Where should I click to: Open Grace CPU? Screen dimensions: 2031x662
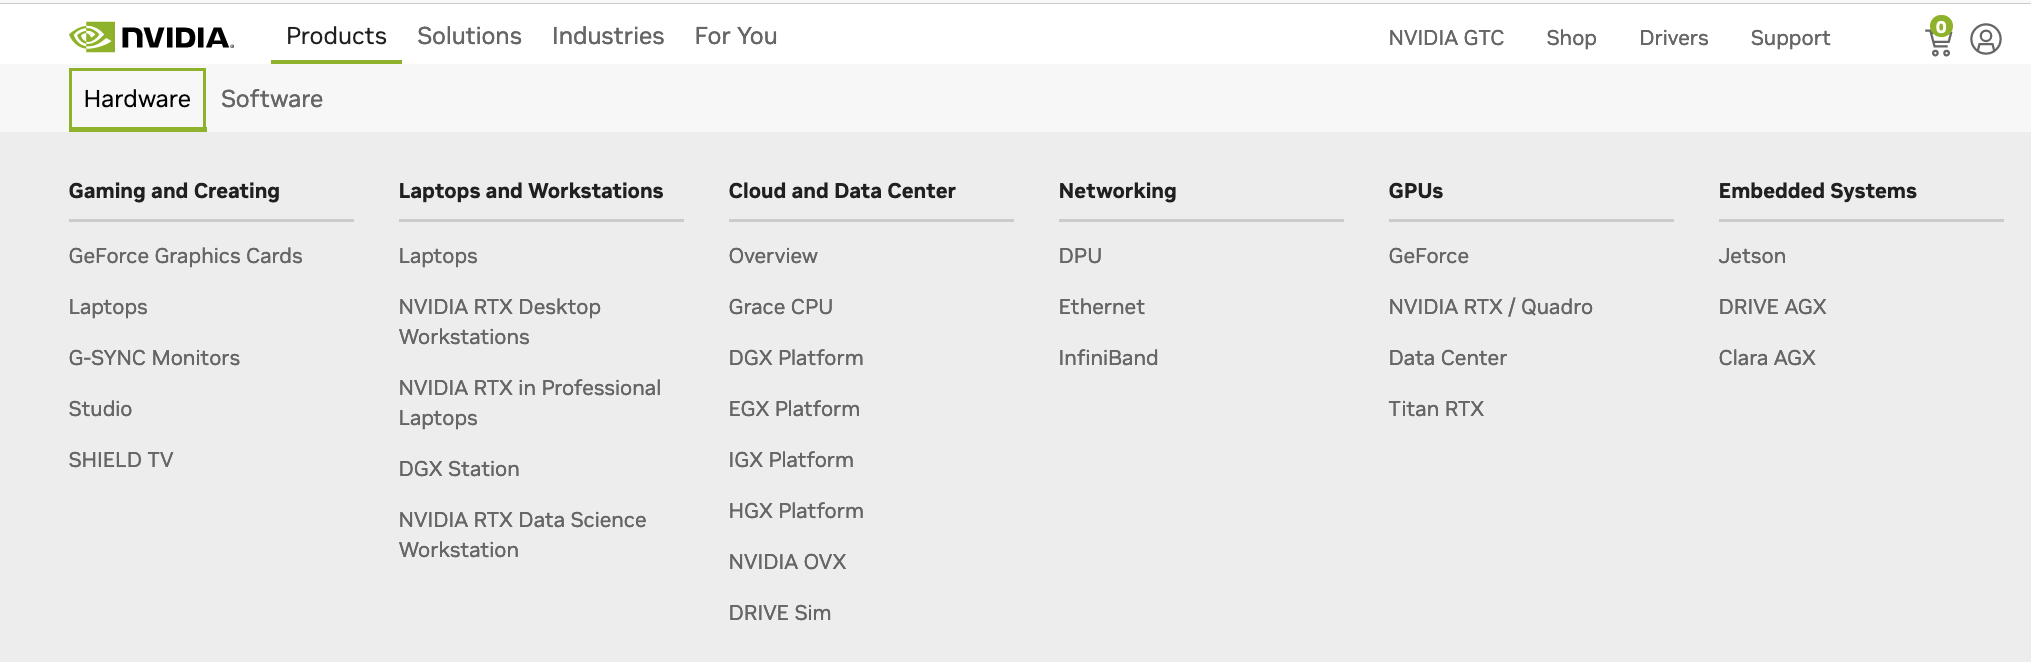pyautogui.click(x=781, y=307)
